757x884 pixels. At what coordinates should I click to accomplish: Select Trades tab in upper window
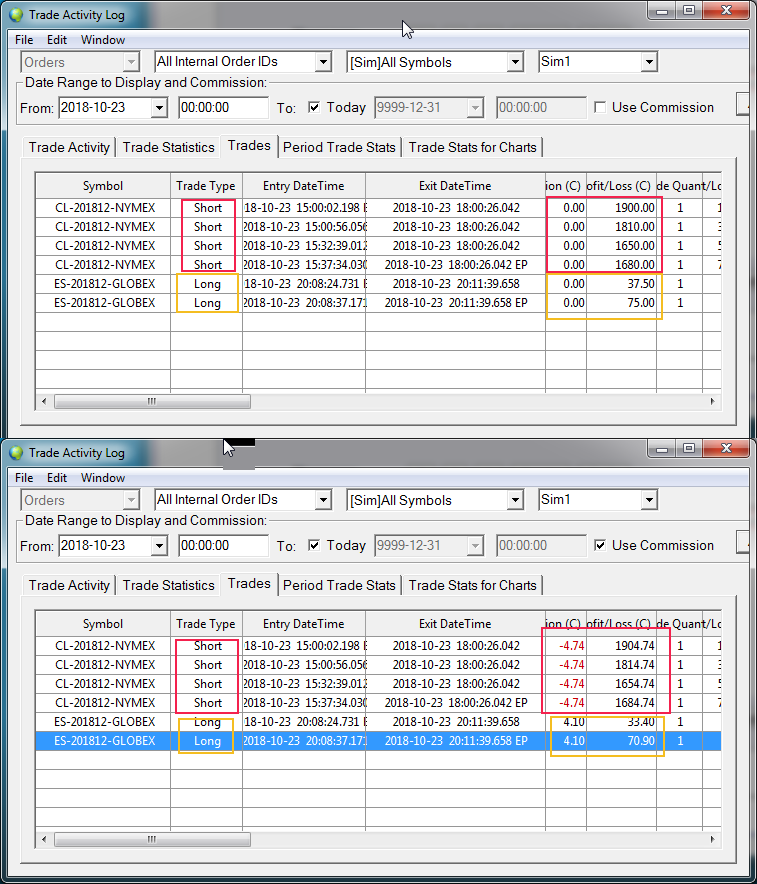(249, 146)
